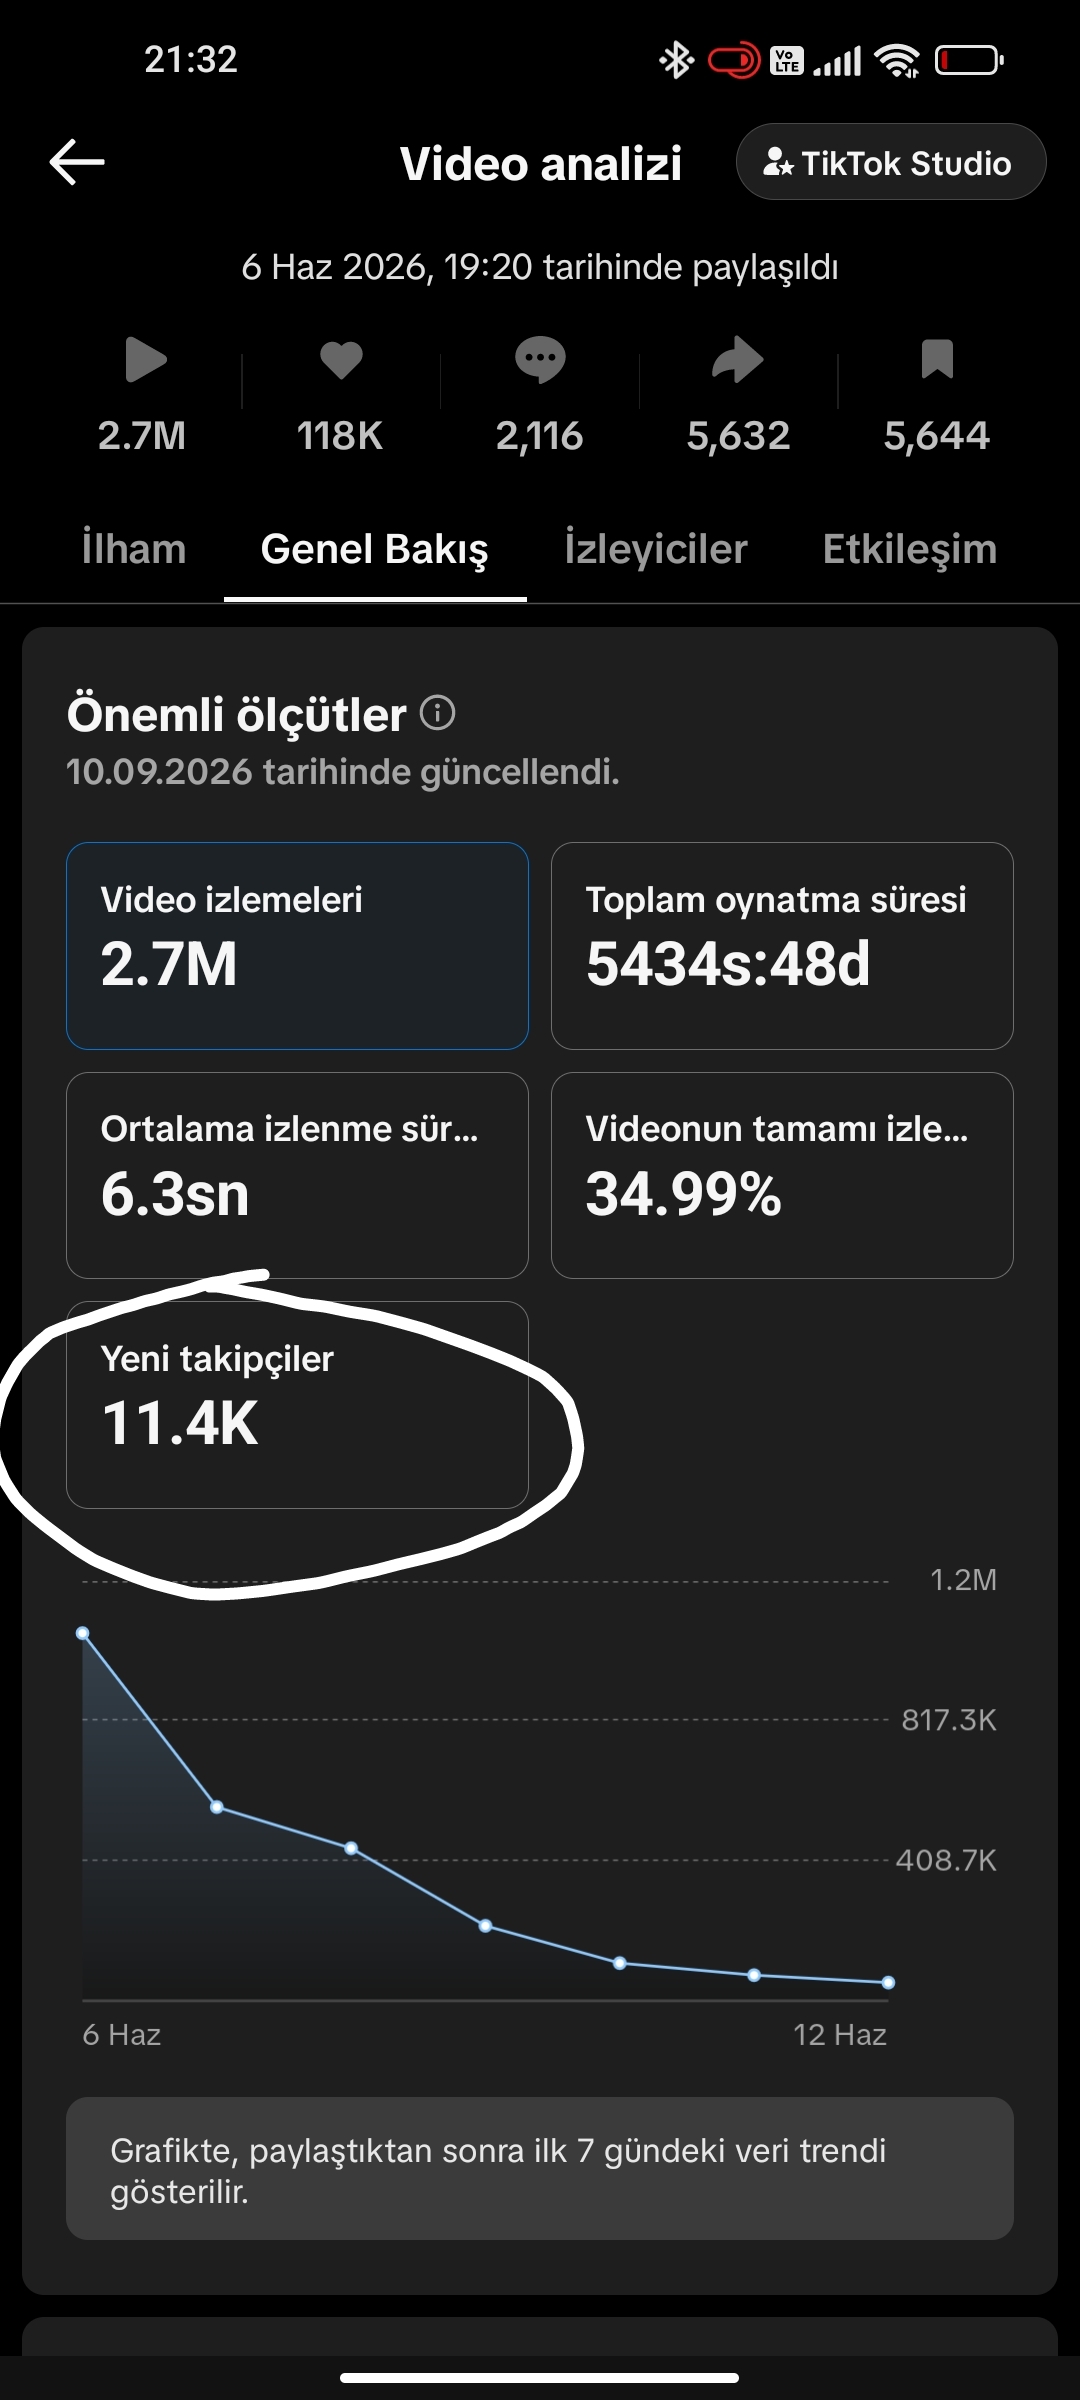Tap the back arrow icon
The height and width of the screenshot is (2400, 1080).
tap(77, 162)
